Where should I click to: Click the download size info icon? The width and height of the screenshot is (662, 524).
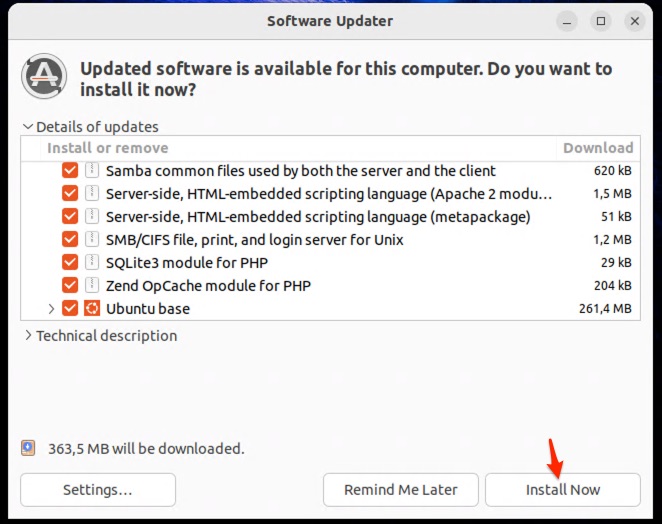click(x=28, y=448)
